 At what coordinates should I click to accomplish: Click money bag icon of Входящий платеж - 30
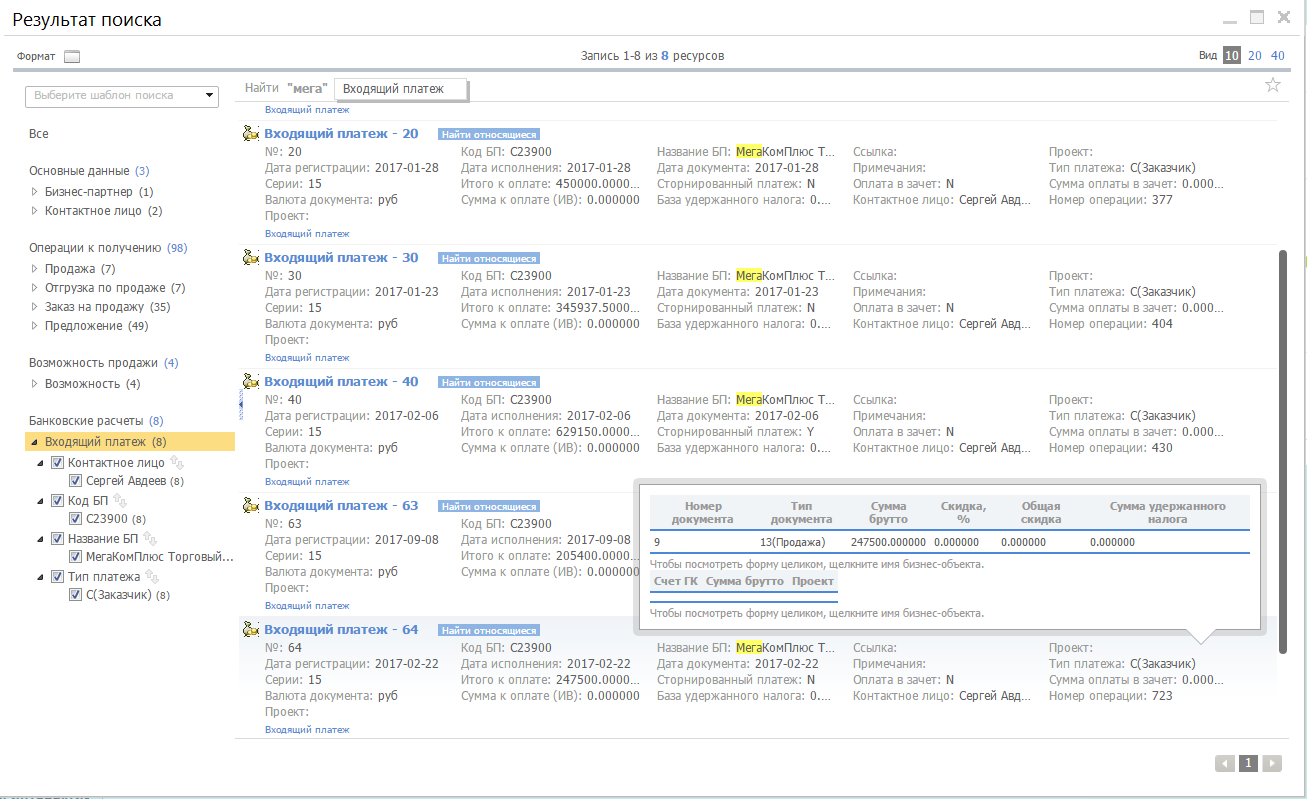point(251,258)
